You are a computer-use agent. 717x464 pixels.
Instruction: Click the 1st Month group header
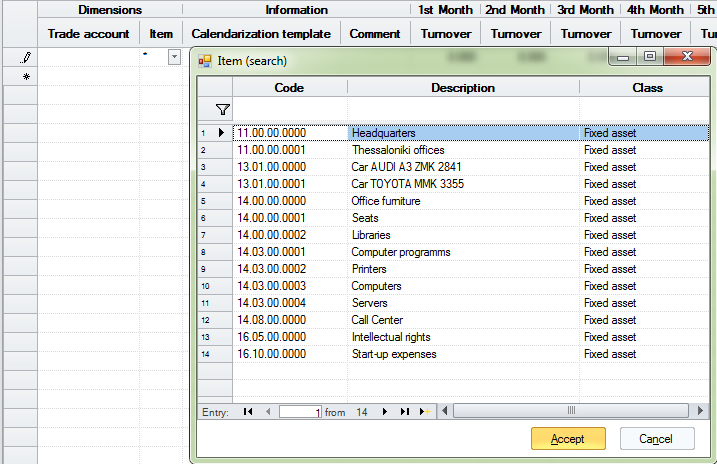[x=445, y=10]
